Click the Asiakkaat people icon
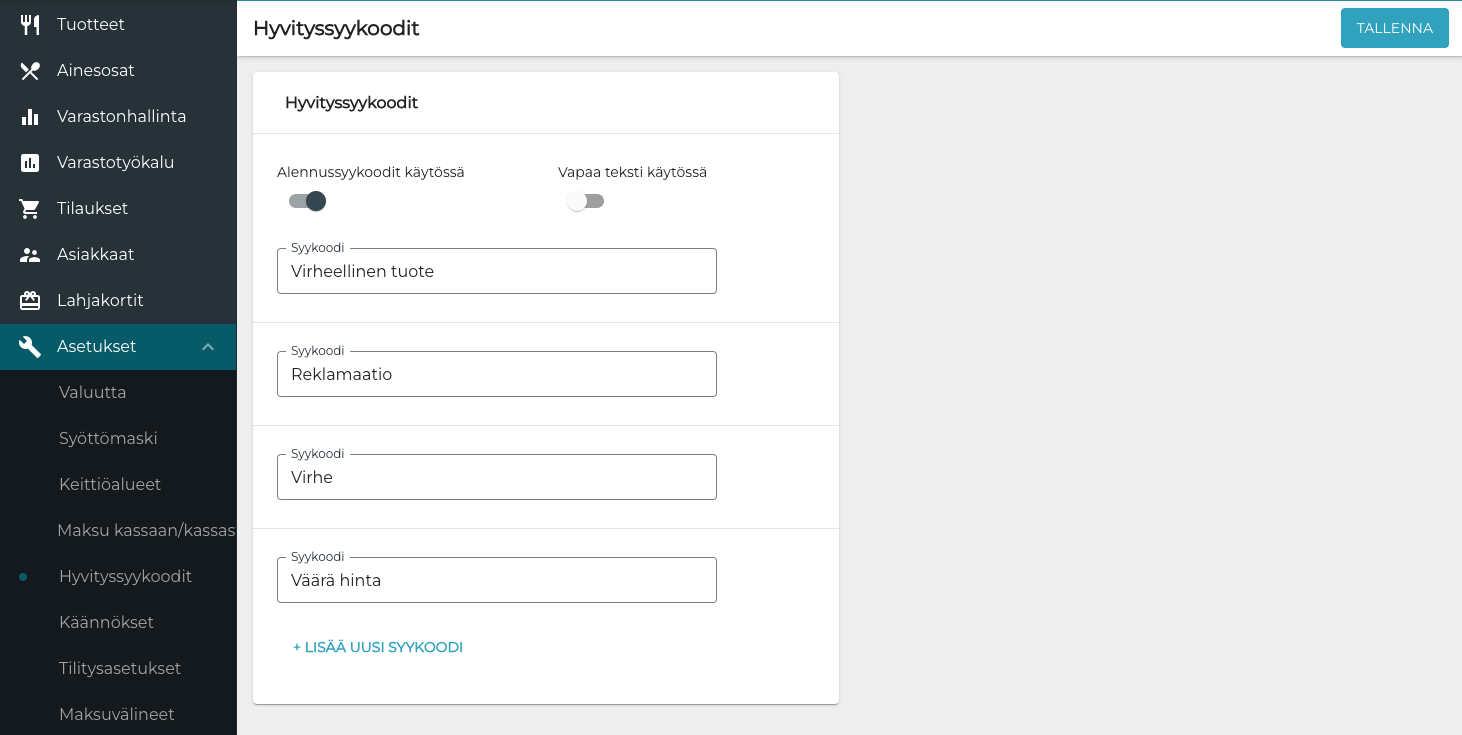Image resolution: width=1462 pixels, height=735 pixels. pos(30,255)
